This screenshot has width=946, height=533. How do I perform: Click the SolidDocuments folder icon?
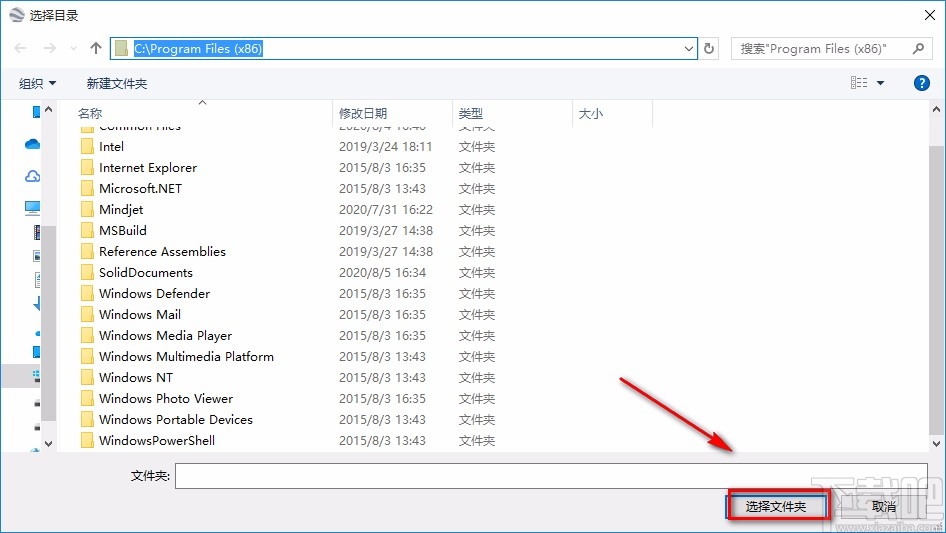point(87,273)
